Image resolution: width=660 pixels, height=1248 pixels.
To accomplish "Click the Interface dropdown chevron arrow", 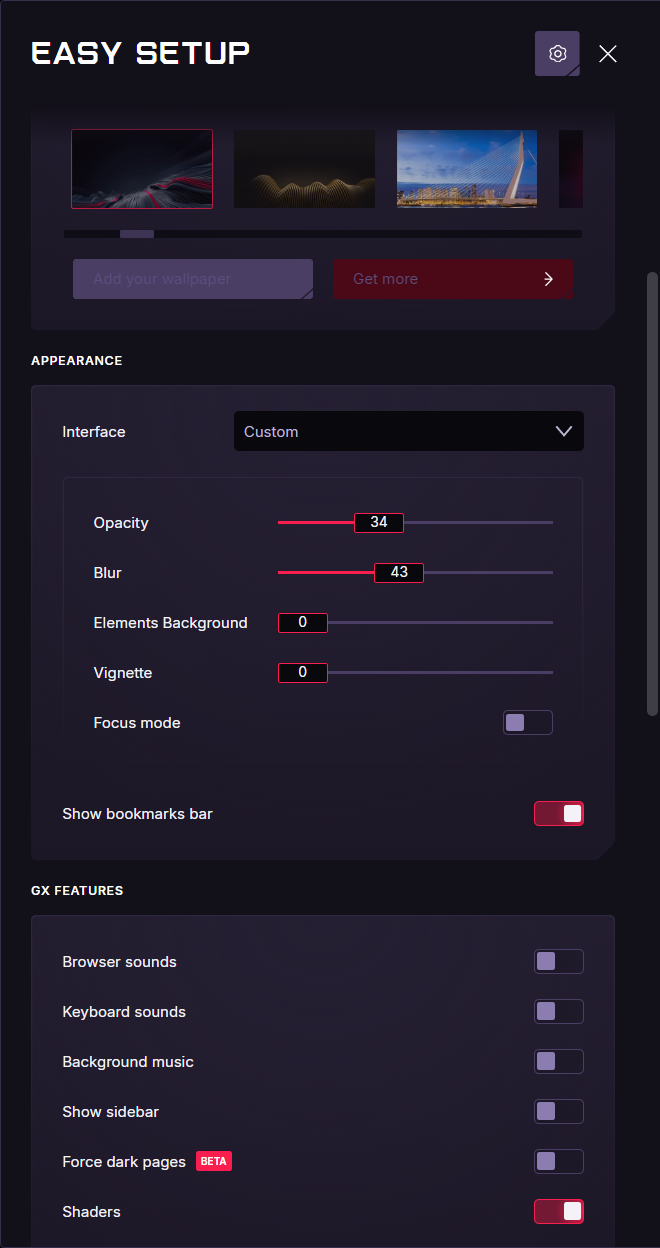I will click(563, 432).
